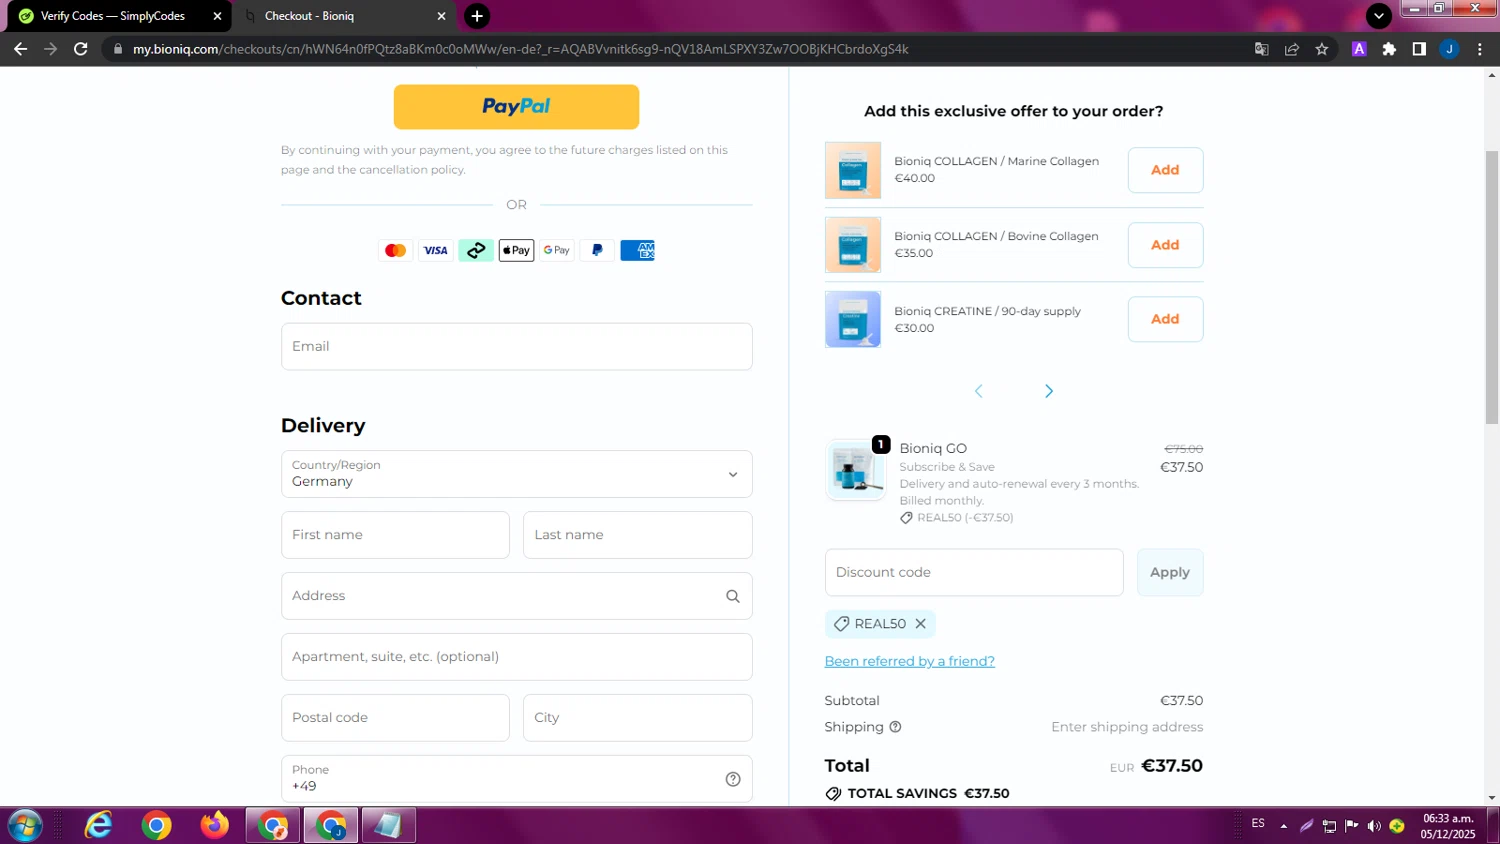This screenshot has height=844, width=1500.
Task: Click the City input field
Action: coord(637,718)
